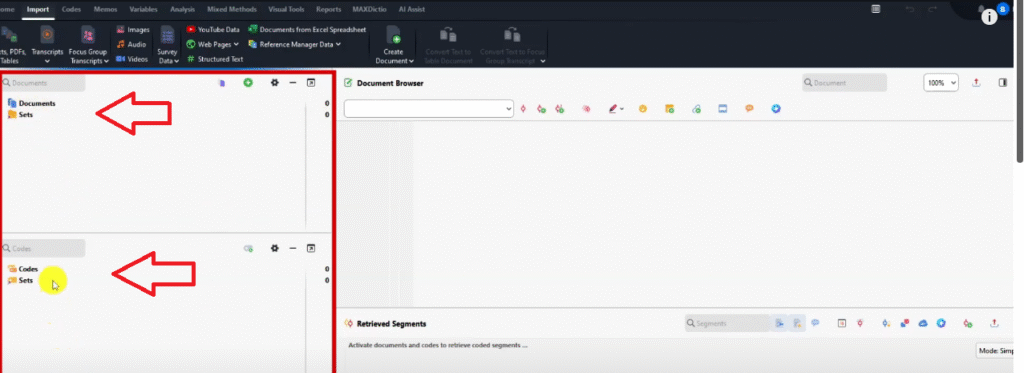Click the new code icon in Codes panel
1024x373 pixels.
(x=248, y=248)
